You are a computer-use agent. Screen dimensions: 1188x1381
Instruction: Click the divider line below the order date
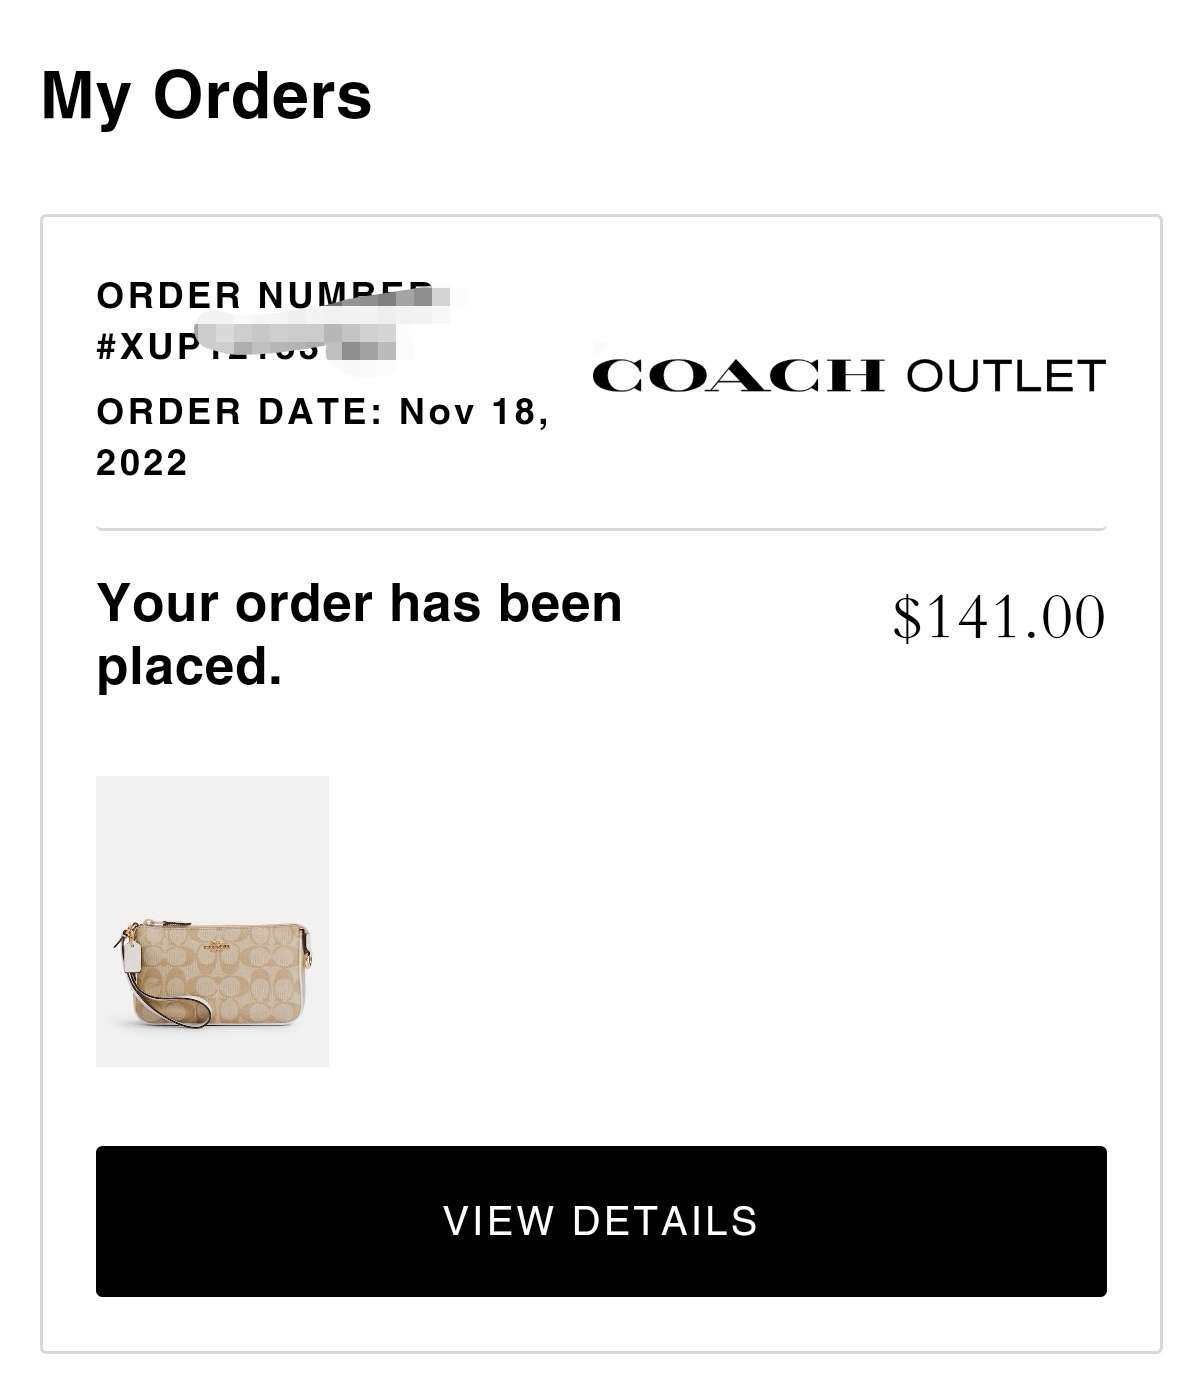point(601,528)
